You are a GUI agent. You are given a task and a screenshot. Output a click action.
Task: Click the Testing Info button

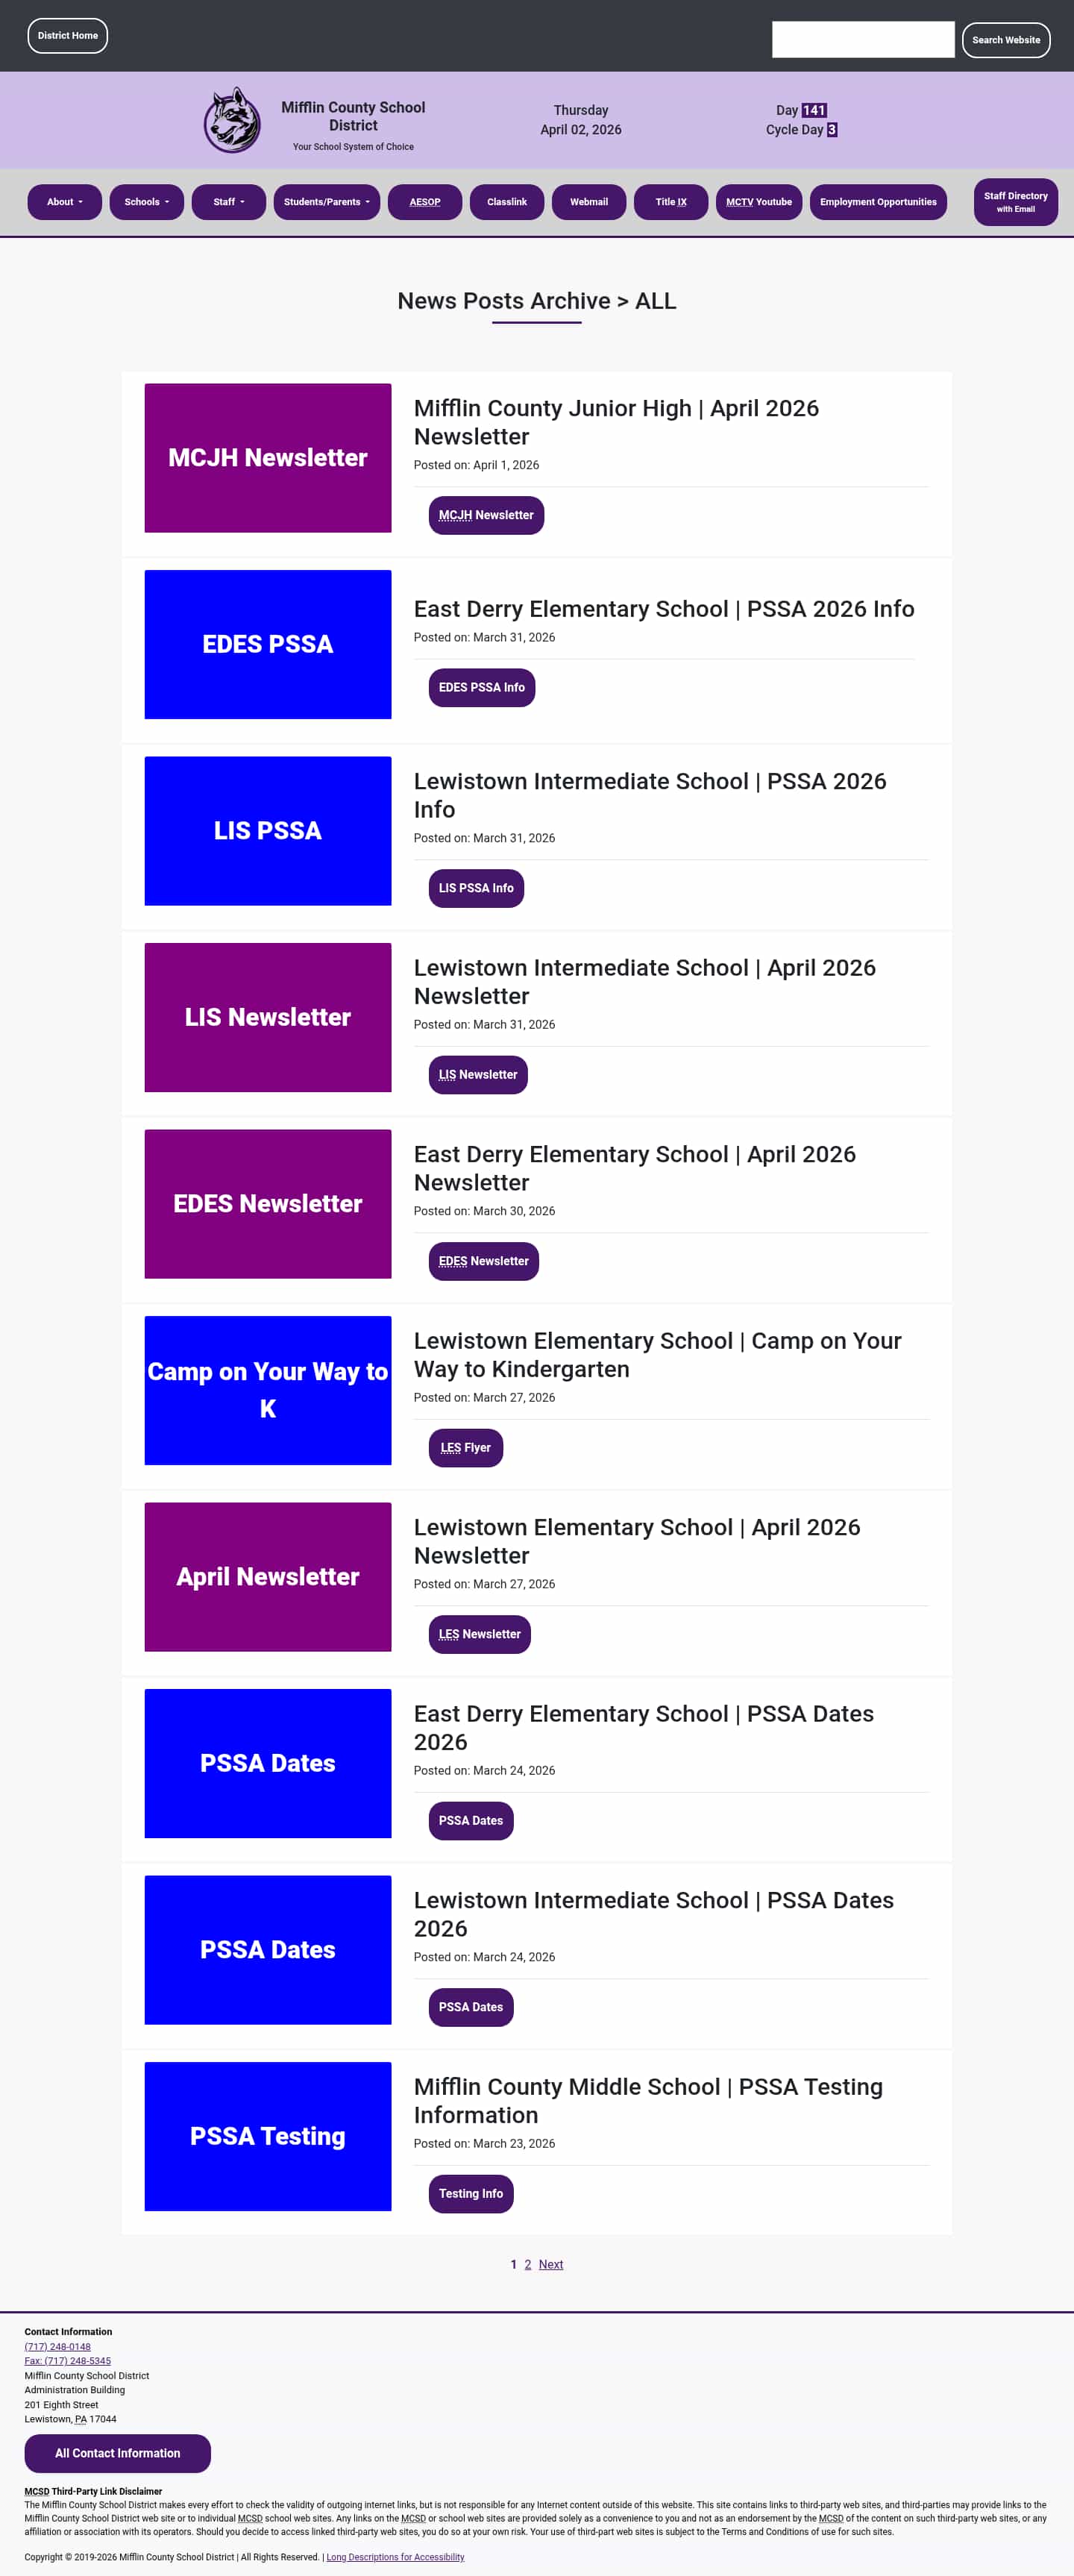tap(470, 2193)
